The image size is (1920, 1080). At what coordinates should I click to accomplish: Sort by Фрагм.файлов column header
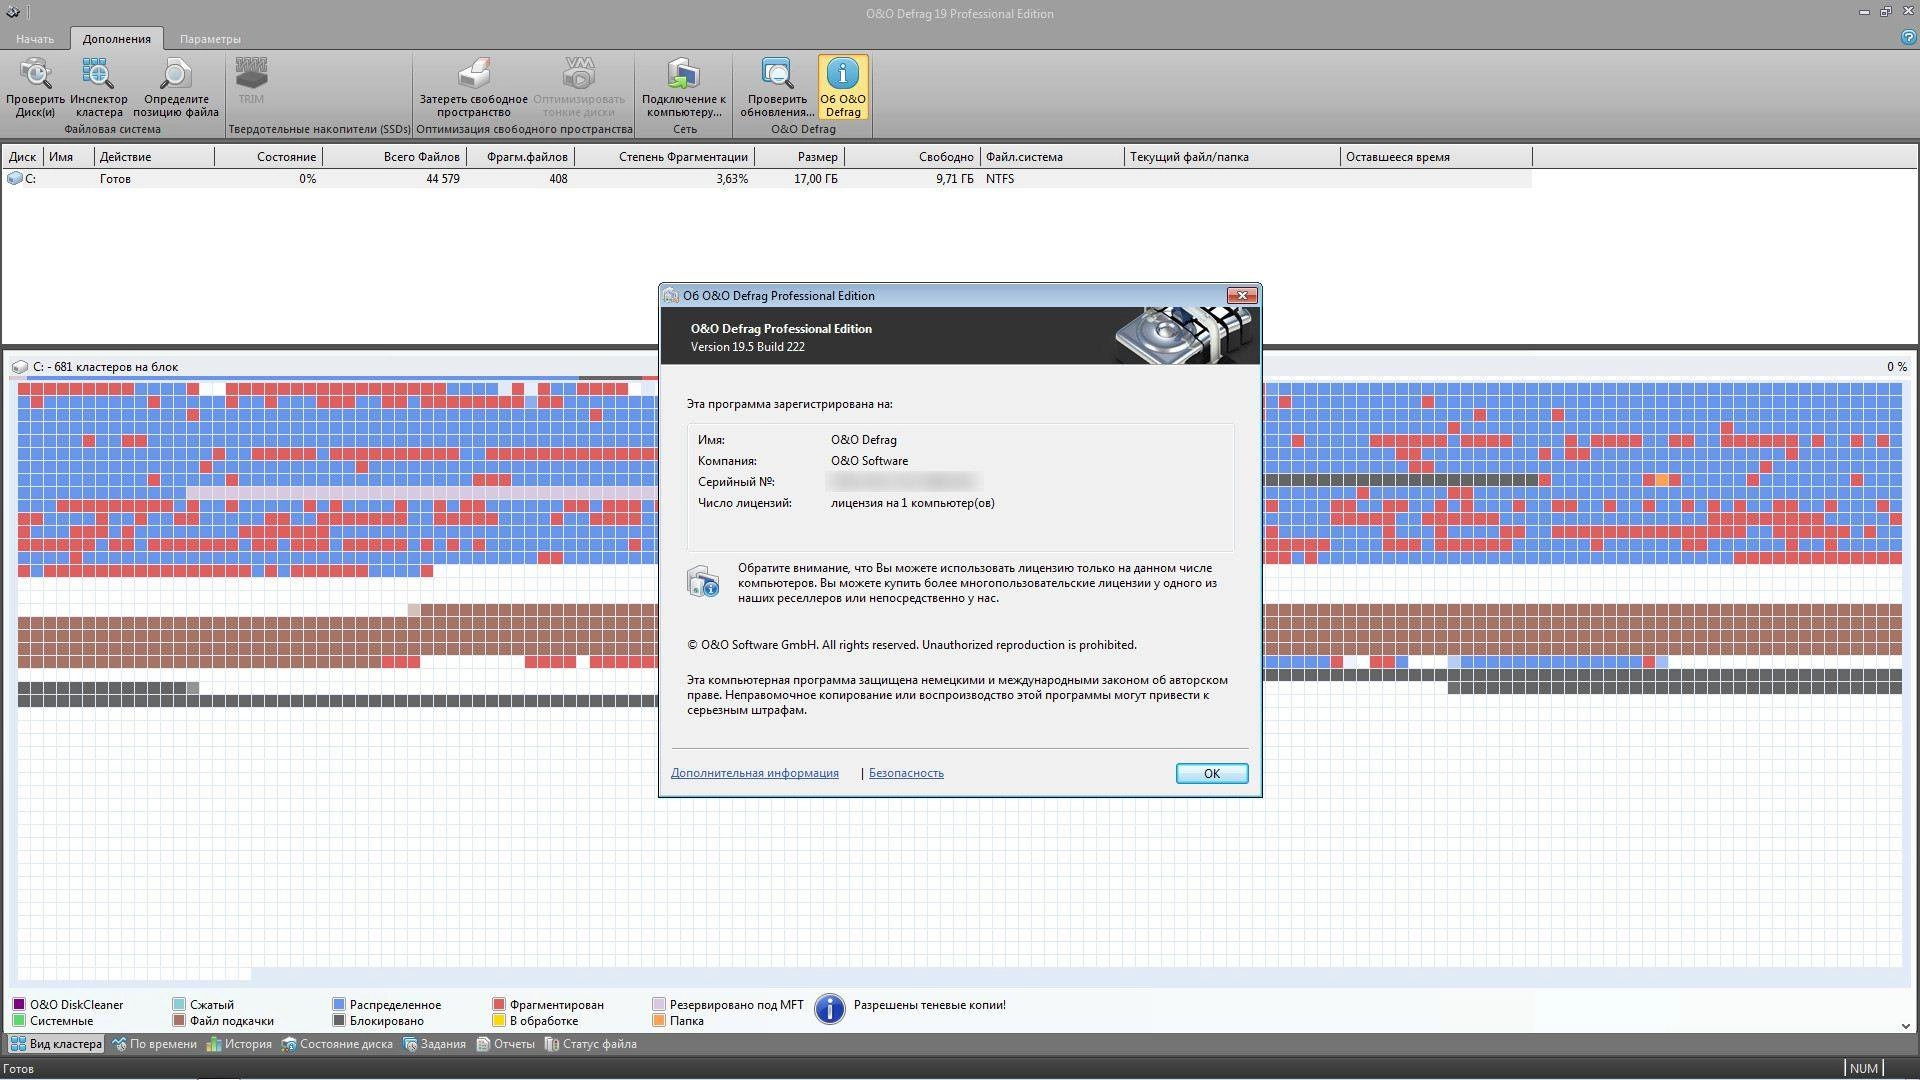(519, 157)
